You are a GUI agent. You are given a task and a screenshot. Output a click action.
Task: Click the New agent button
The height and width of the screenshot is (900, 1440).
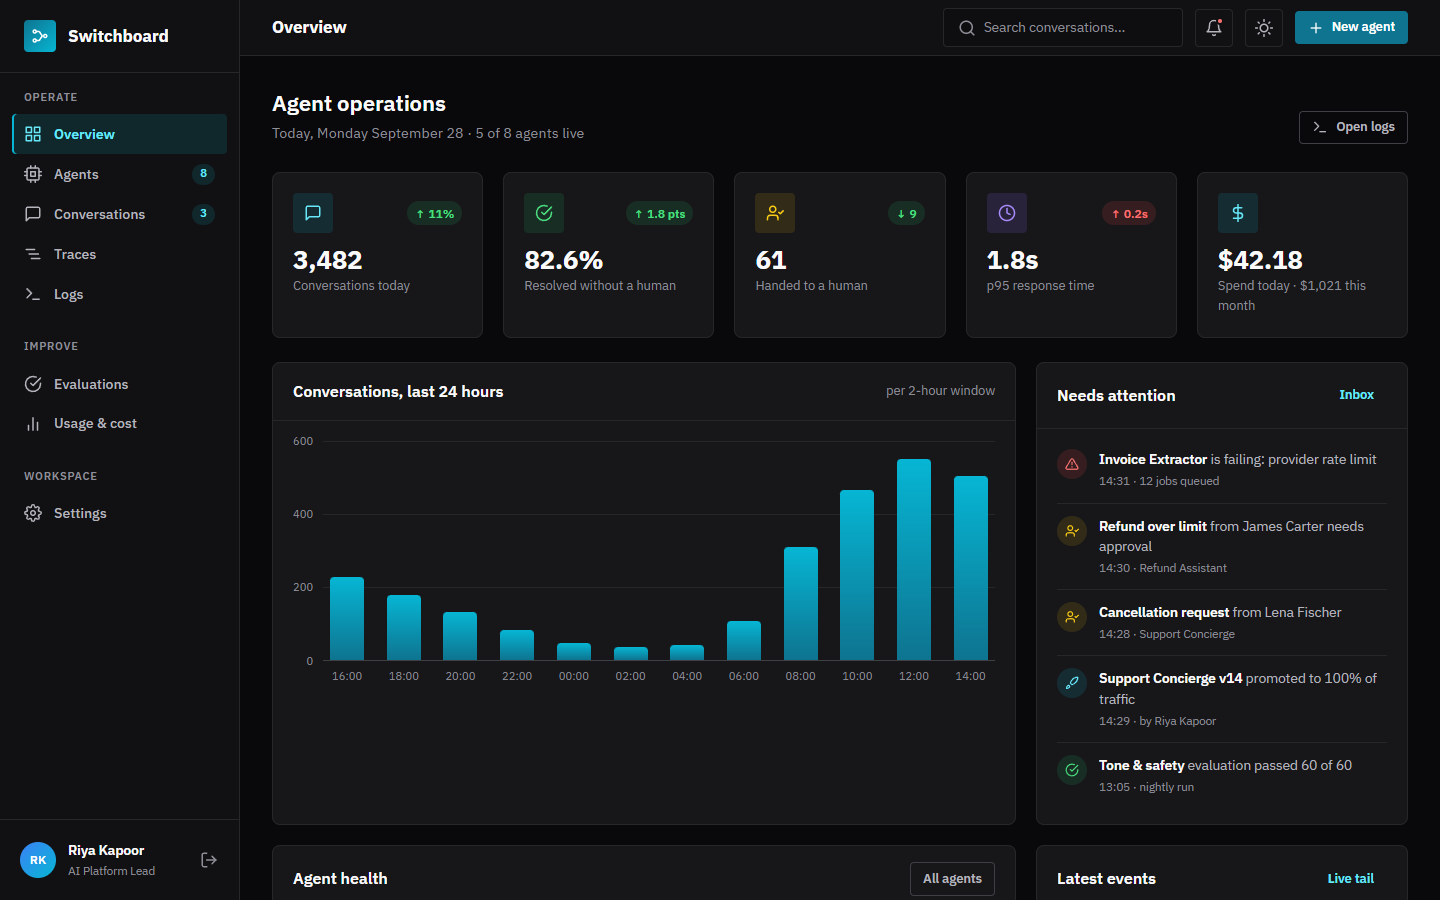coord(1351,28)
